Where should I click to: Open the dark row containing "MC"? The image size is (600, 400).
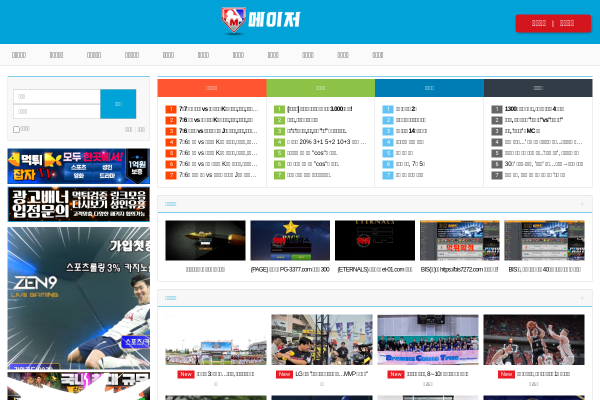522,131
